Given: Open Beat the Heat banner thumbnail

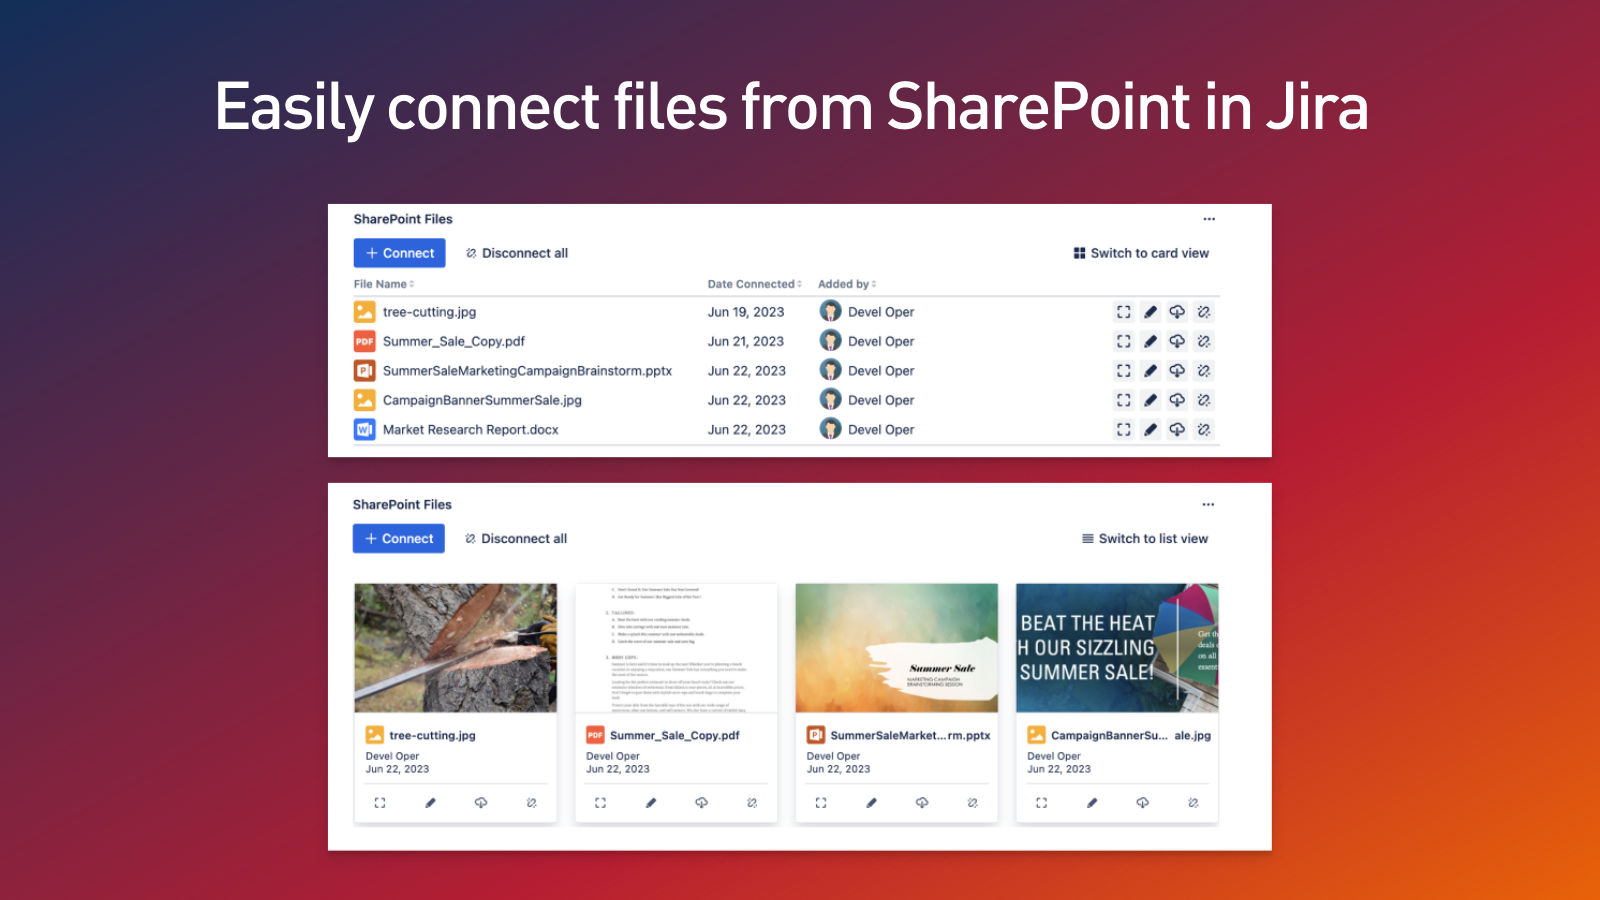Looking at the screenshot, I should (1117, 648).
